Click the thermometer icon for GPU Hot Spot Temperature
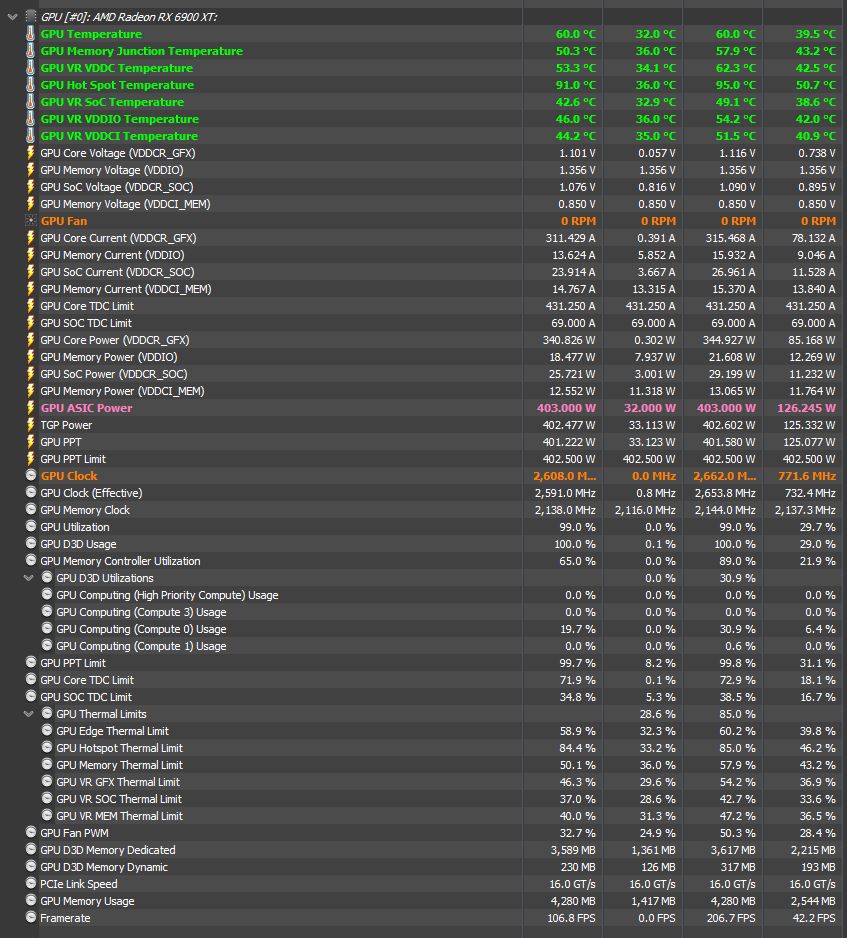This screenshot has height=938, width=847. [31, 85]
